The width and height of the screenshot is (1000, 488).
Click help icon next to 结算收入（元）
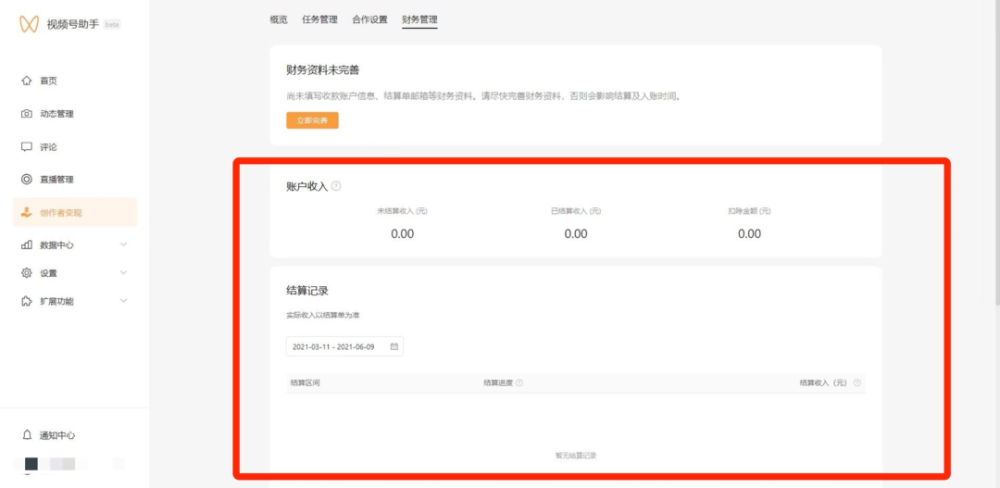tap(857, 383)
